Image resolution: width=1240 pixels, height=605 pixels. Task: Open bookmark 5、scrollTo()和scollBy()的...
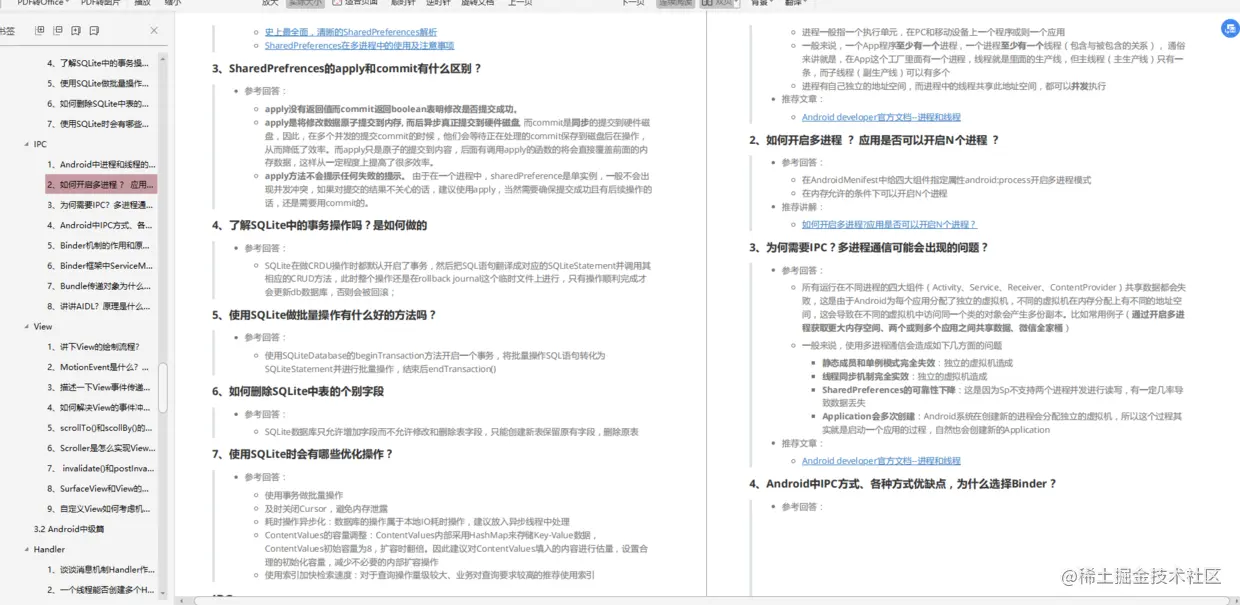pyautogui.click(x=100, y=428)
